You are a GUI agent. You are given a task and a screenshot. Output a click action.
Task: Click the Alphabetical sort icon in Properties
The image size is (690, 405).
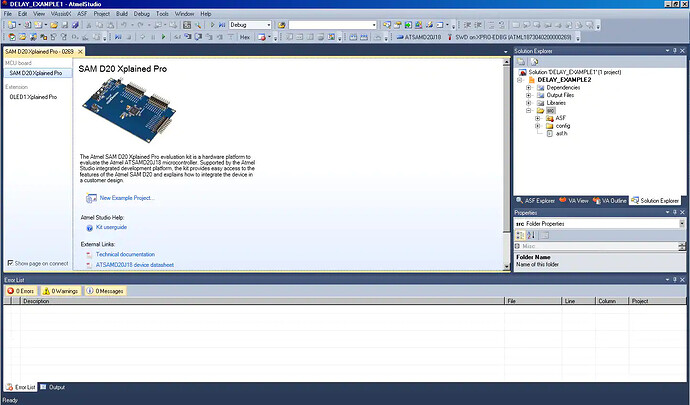[x=531, y=235]
